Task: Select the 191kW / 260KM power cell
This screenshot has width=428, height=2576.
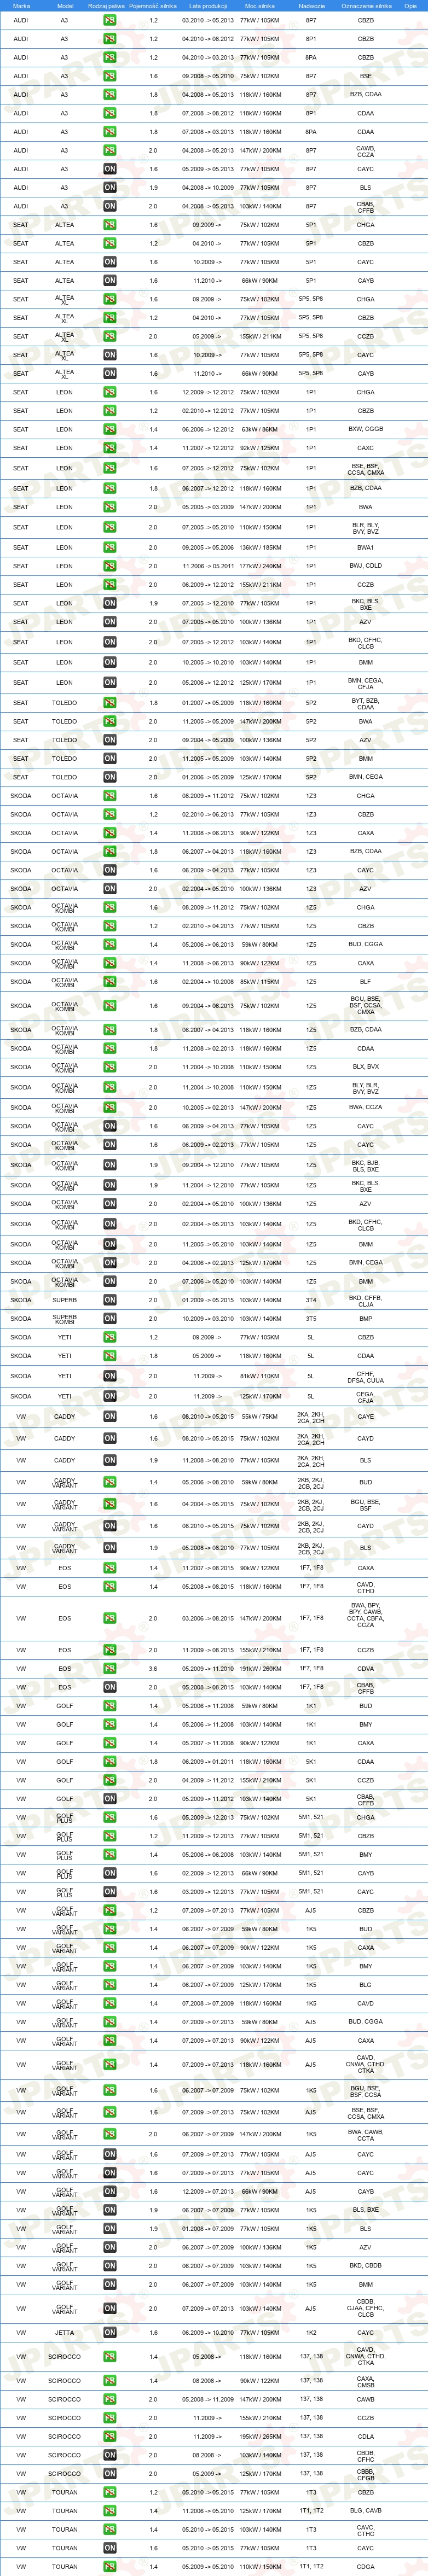Action: point(260,1668)
